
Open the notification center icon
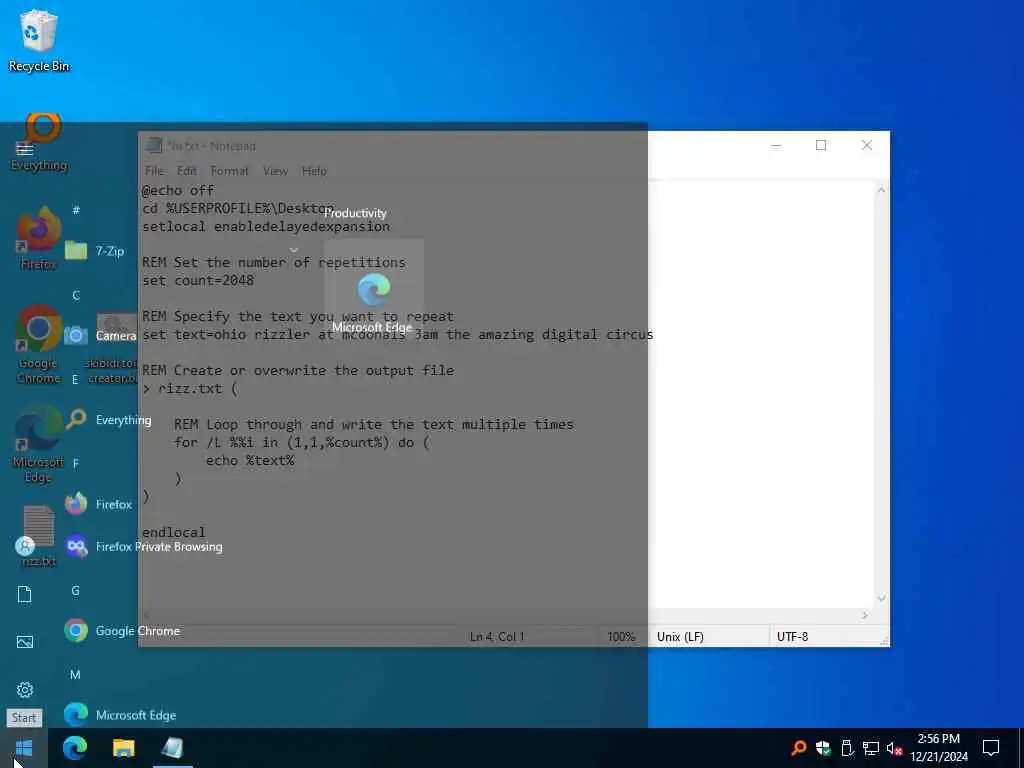pos(991,748)
